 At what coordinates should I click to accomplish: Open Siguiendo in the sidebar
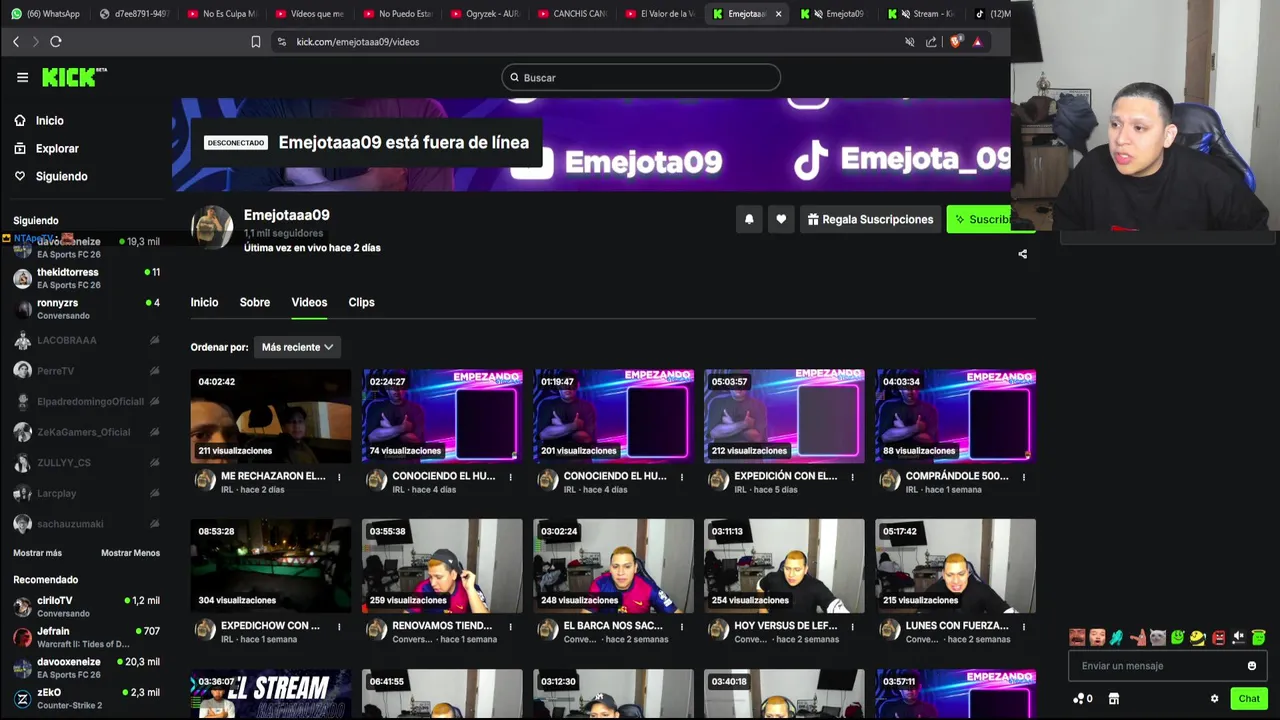(x=61, y=176)
